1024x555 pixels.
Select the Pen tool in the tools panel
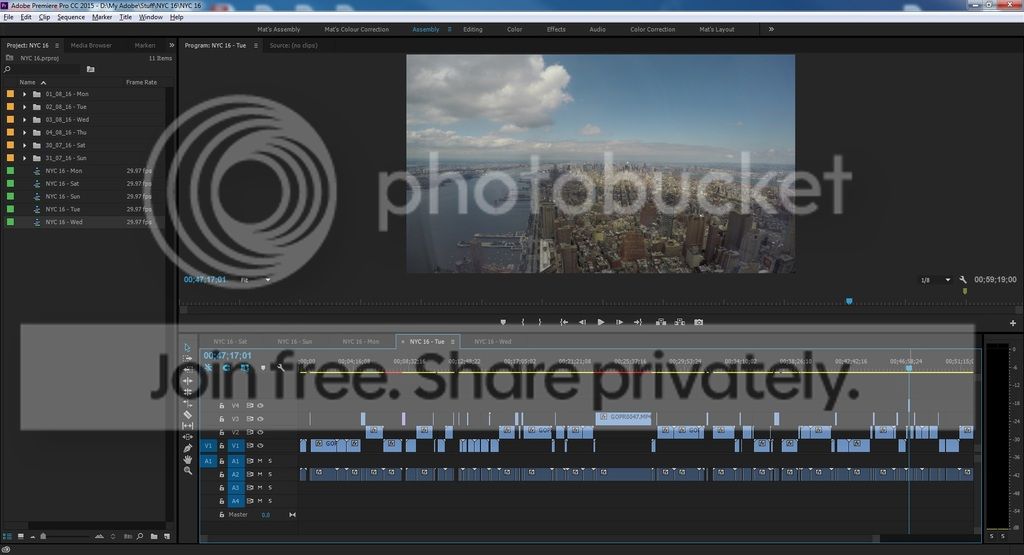coord(187,448)
